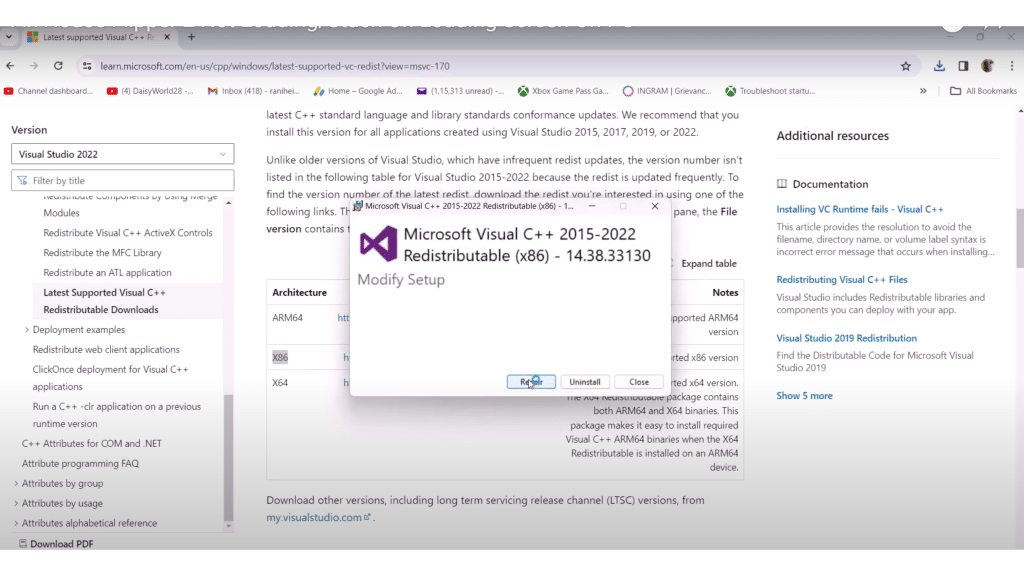This screenshot has height=576, width=1024.
Task: Reload the page with the refresh icon
Action: point(58,66)
